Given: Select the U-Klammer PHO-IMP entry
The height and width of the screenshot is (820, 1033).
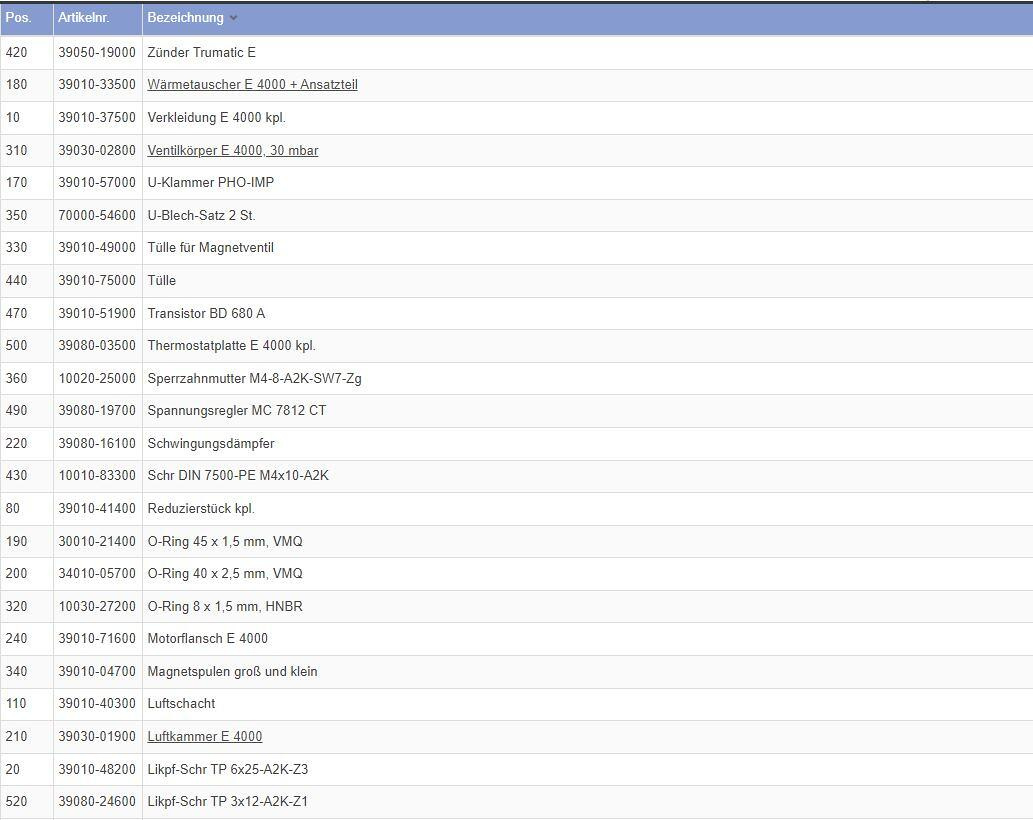Looking at the screenshot, I should click(x=210, y=183).
